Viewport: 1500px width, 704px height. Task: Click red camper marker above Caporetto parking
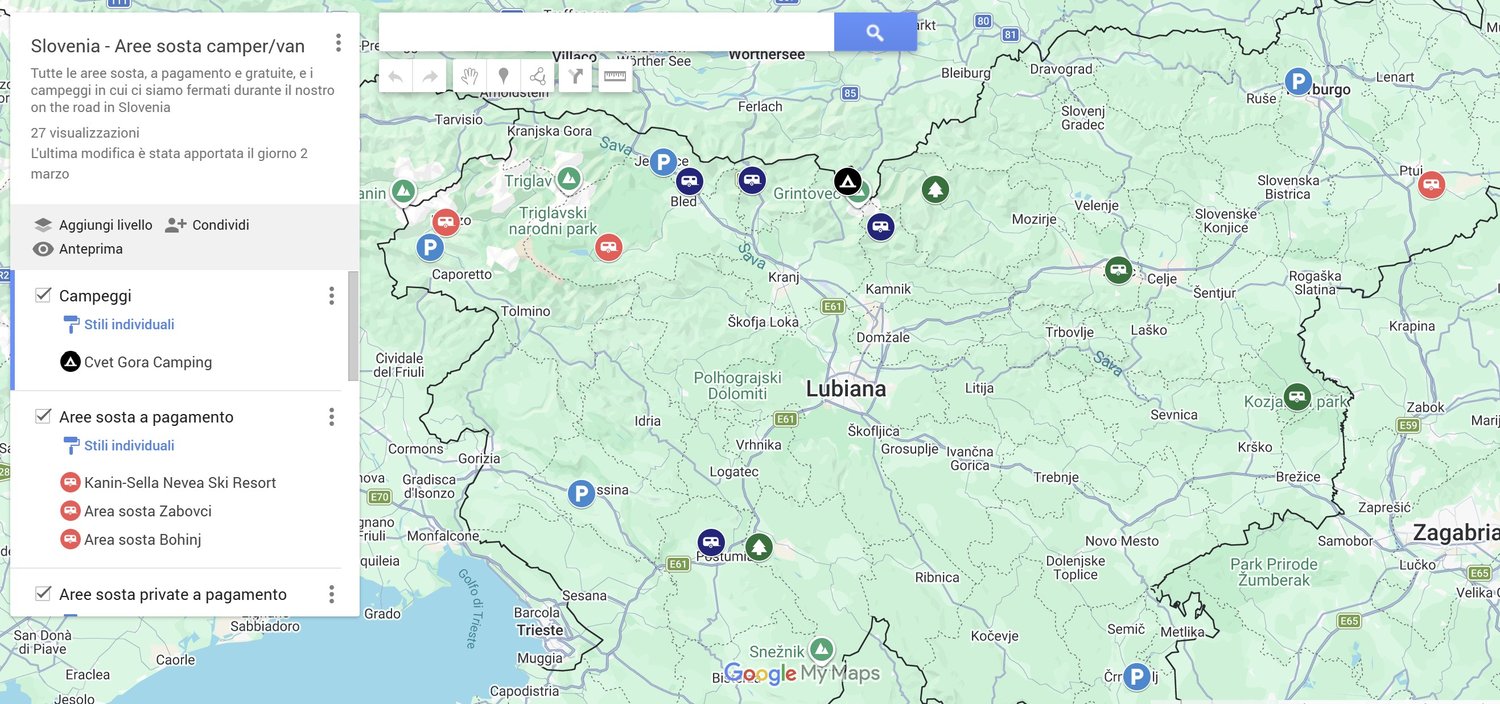tap(446, 222)
